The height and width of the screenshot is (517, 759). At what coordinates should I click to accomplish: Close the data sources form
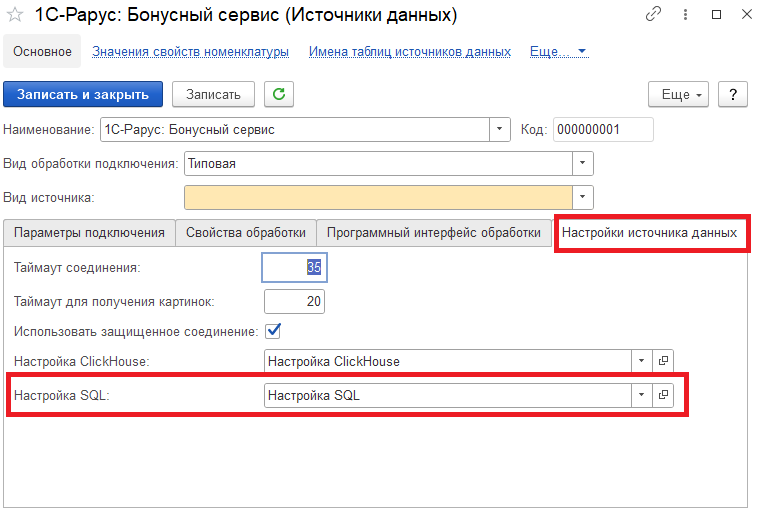click(746, 15)
